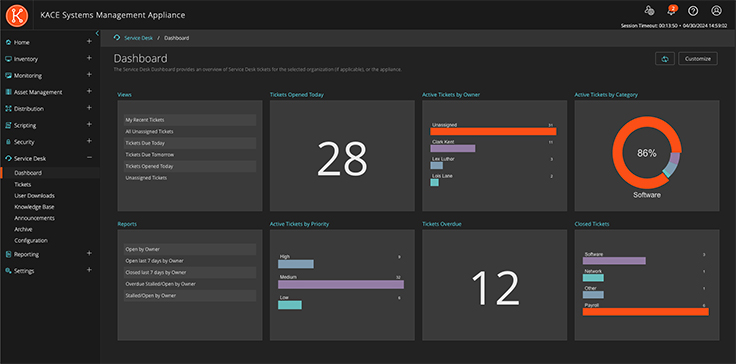Click the orange Unassigned bar in owner chart

point(493,132)
